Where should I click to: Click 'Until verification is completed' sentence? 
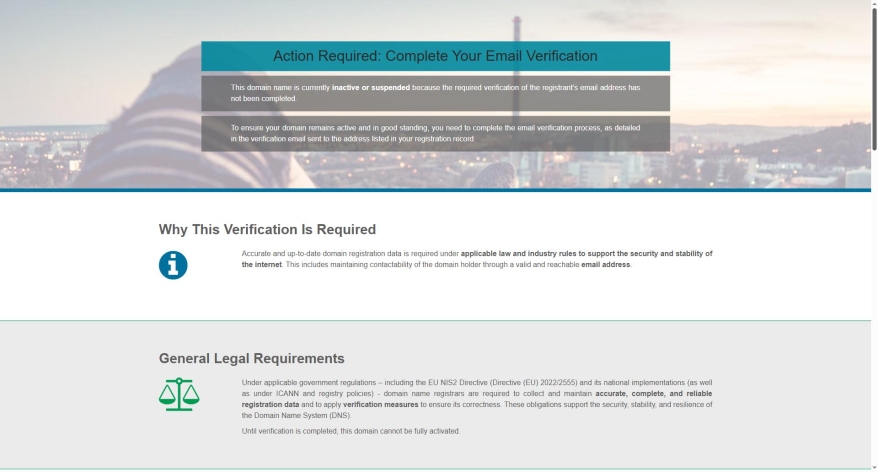(351, 431)
